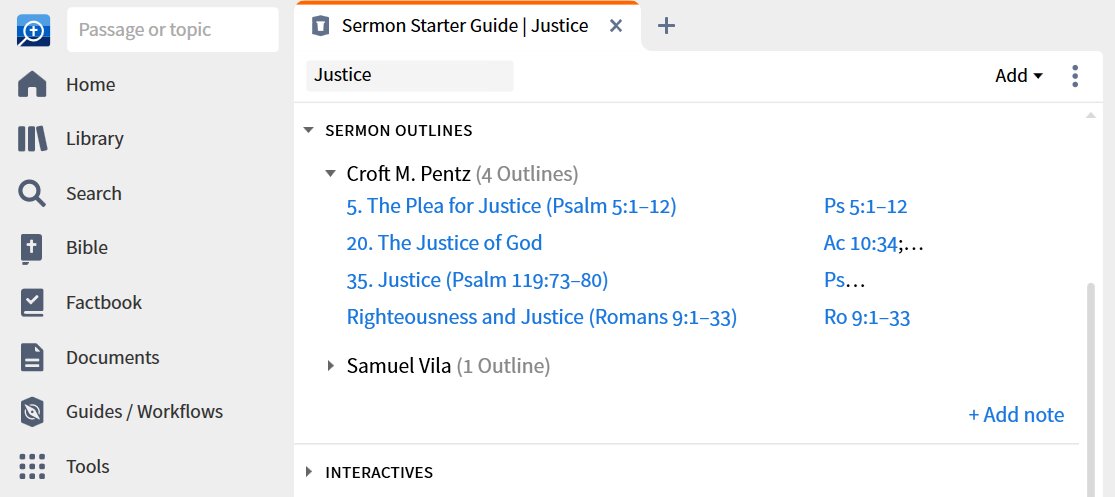Open the Bible icon in sidebar

(x=32, y=248)
